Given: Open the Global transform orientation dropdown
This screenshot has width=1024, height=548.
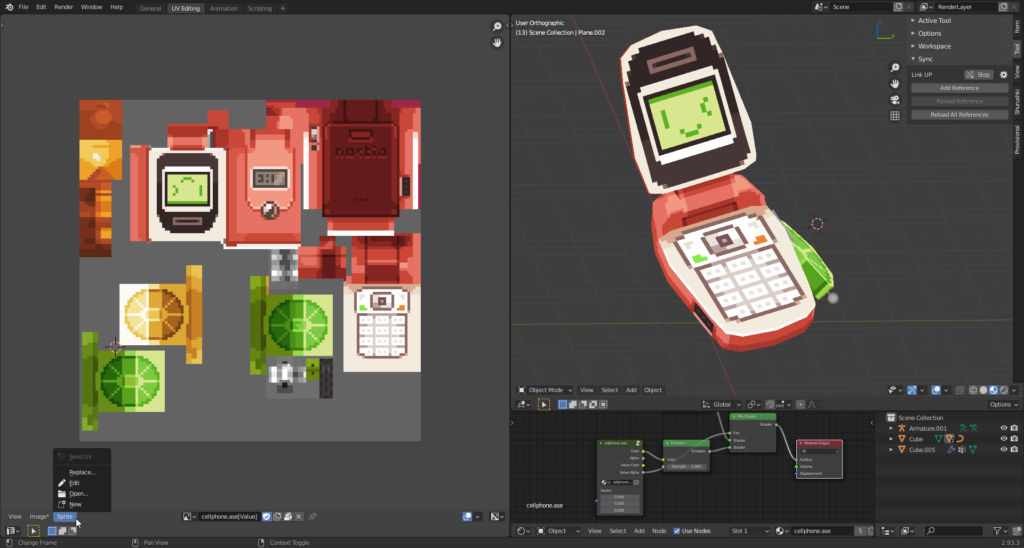Looking at the screenshot, I should [720, 405].
